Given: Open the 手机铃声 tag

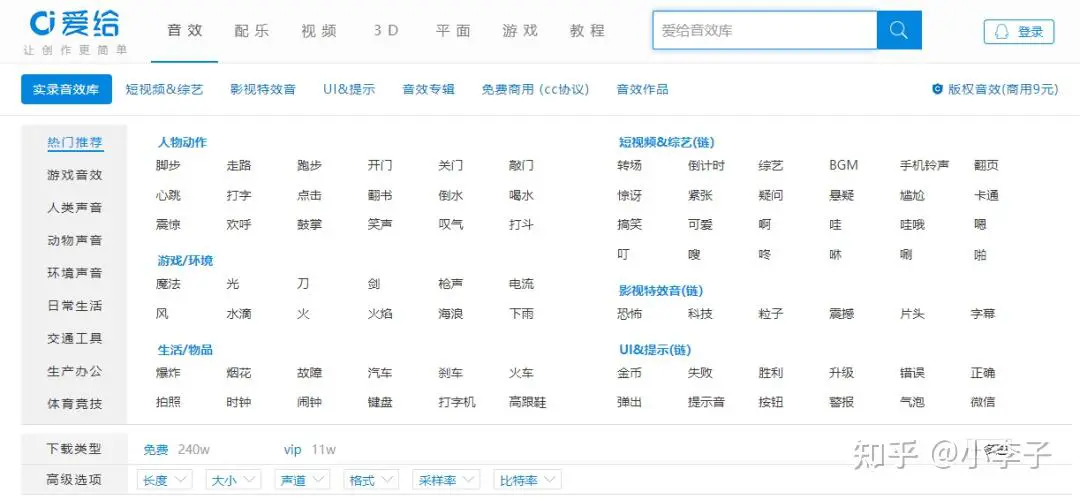Looking at the screenshot, I should click(x=924, y=166).
